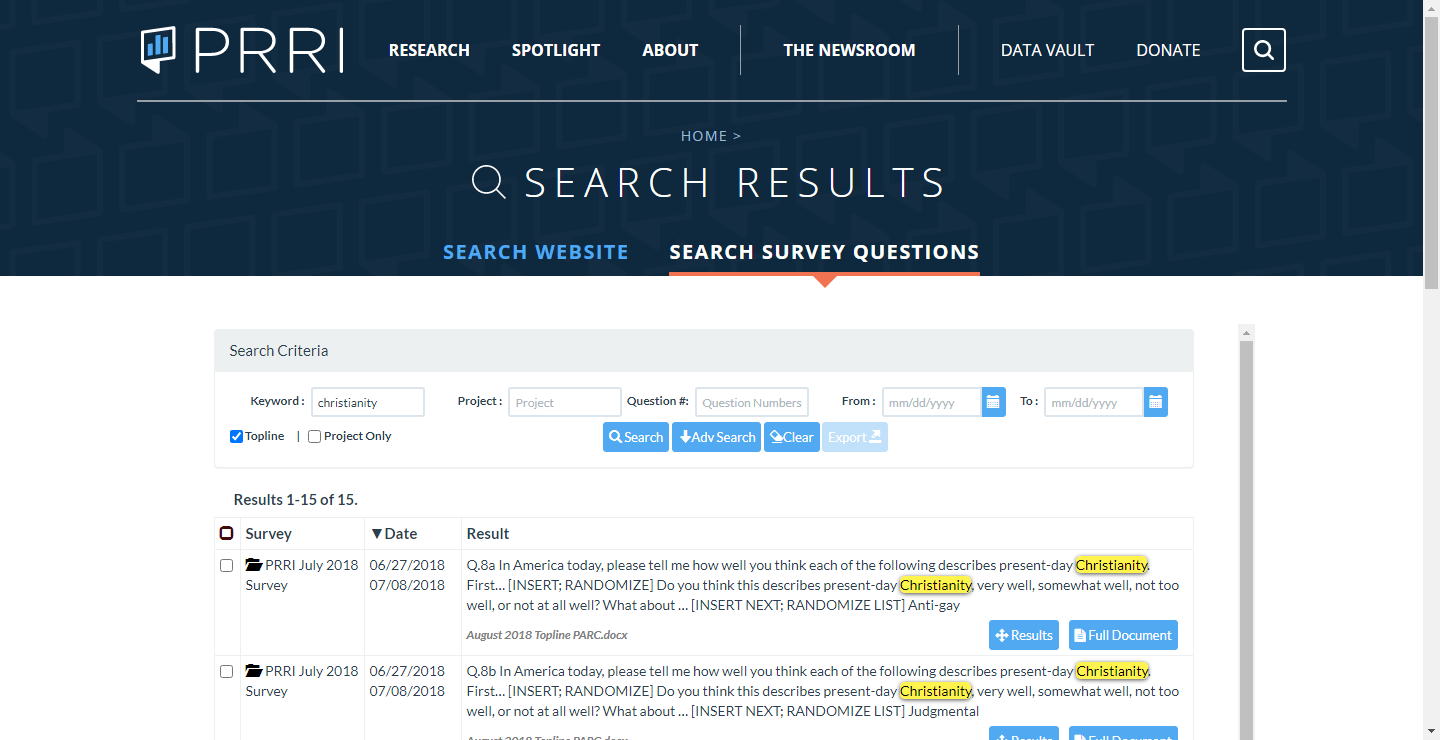Viewport: 1440px width, 740px height.
Task: Click the Result column header
Action: click(x=488, y=533)
